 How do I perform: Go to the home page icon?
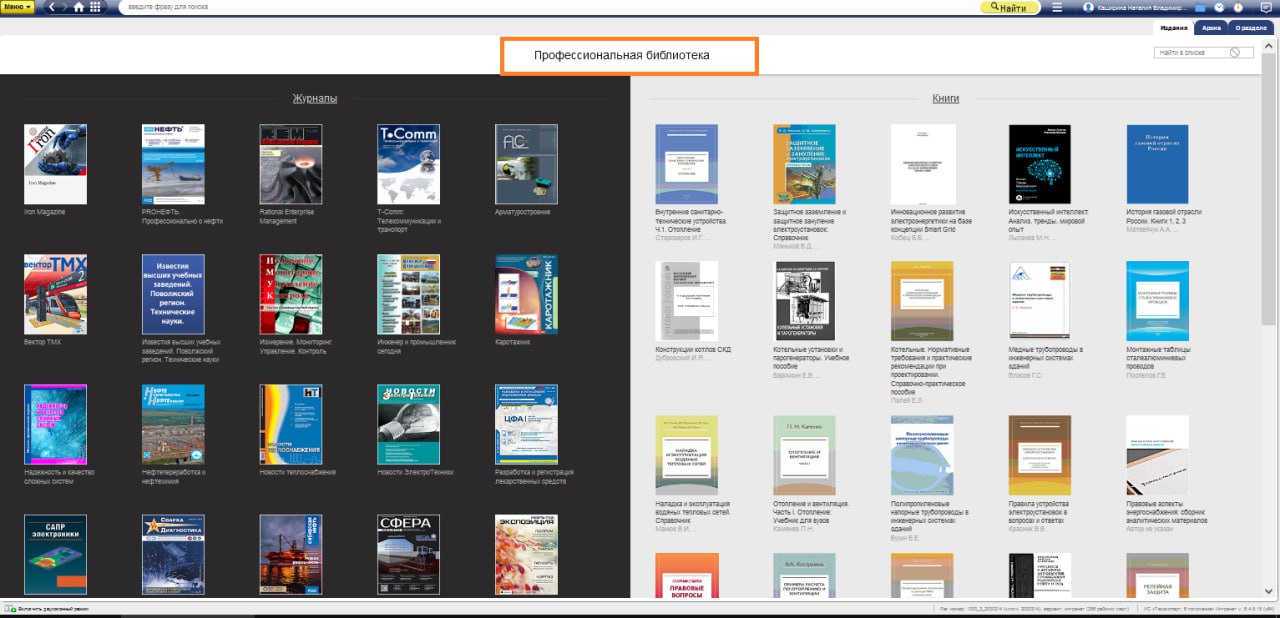click(x=79, y=7)
